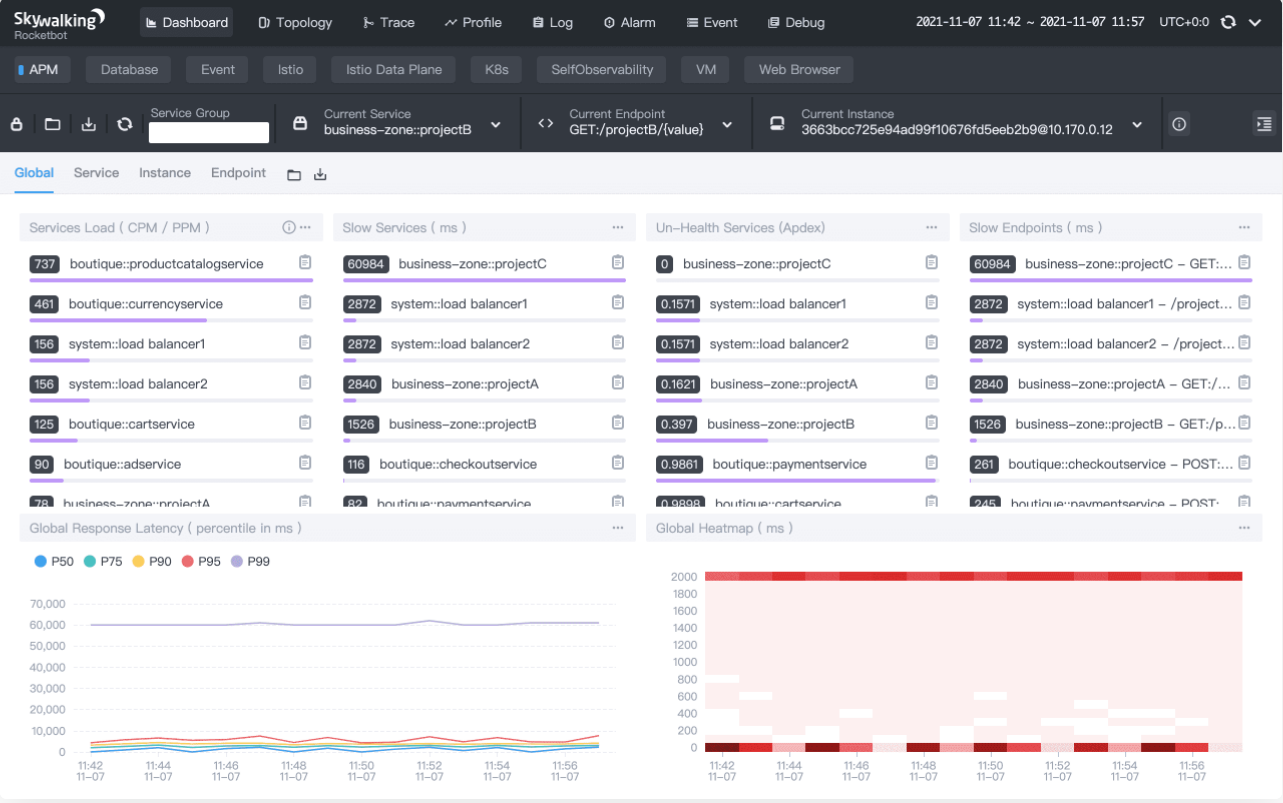
Task: Open the Current Instance selector dropdown
Action: 1137,125
